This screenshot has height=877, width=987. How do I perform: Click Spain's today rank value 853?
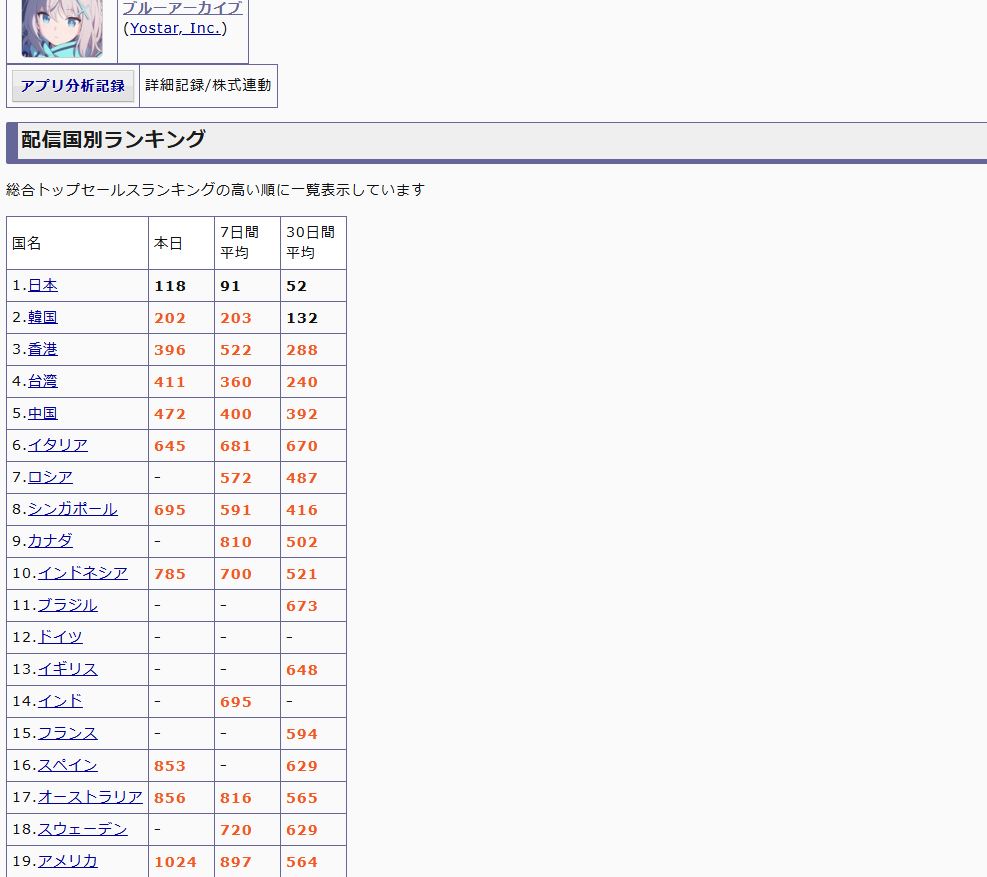(x=170, y=766)
